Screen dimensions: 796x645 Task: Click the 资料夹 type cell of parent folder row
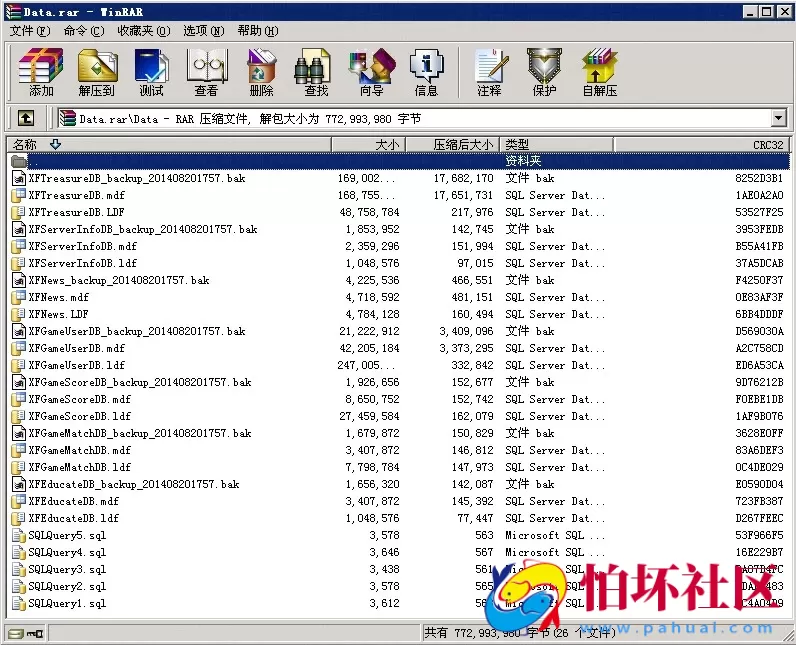pyautogui.click(x=523, y=161)
